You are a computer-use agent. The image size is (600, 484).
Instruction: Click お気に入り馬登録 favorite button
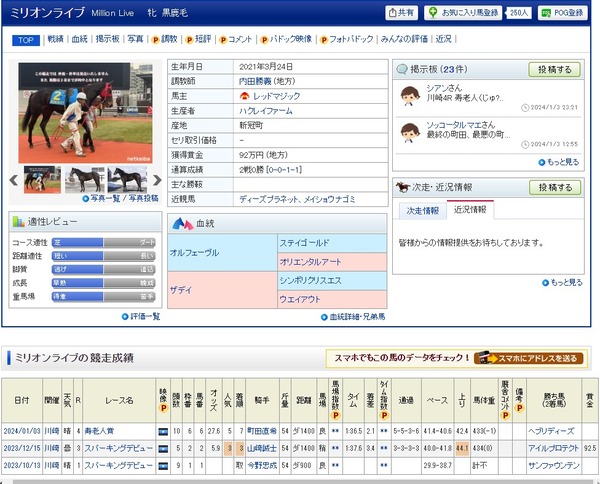[463, 13]
